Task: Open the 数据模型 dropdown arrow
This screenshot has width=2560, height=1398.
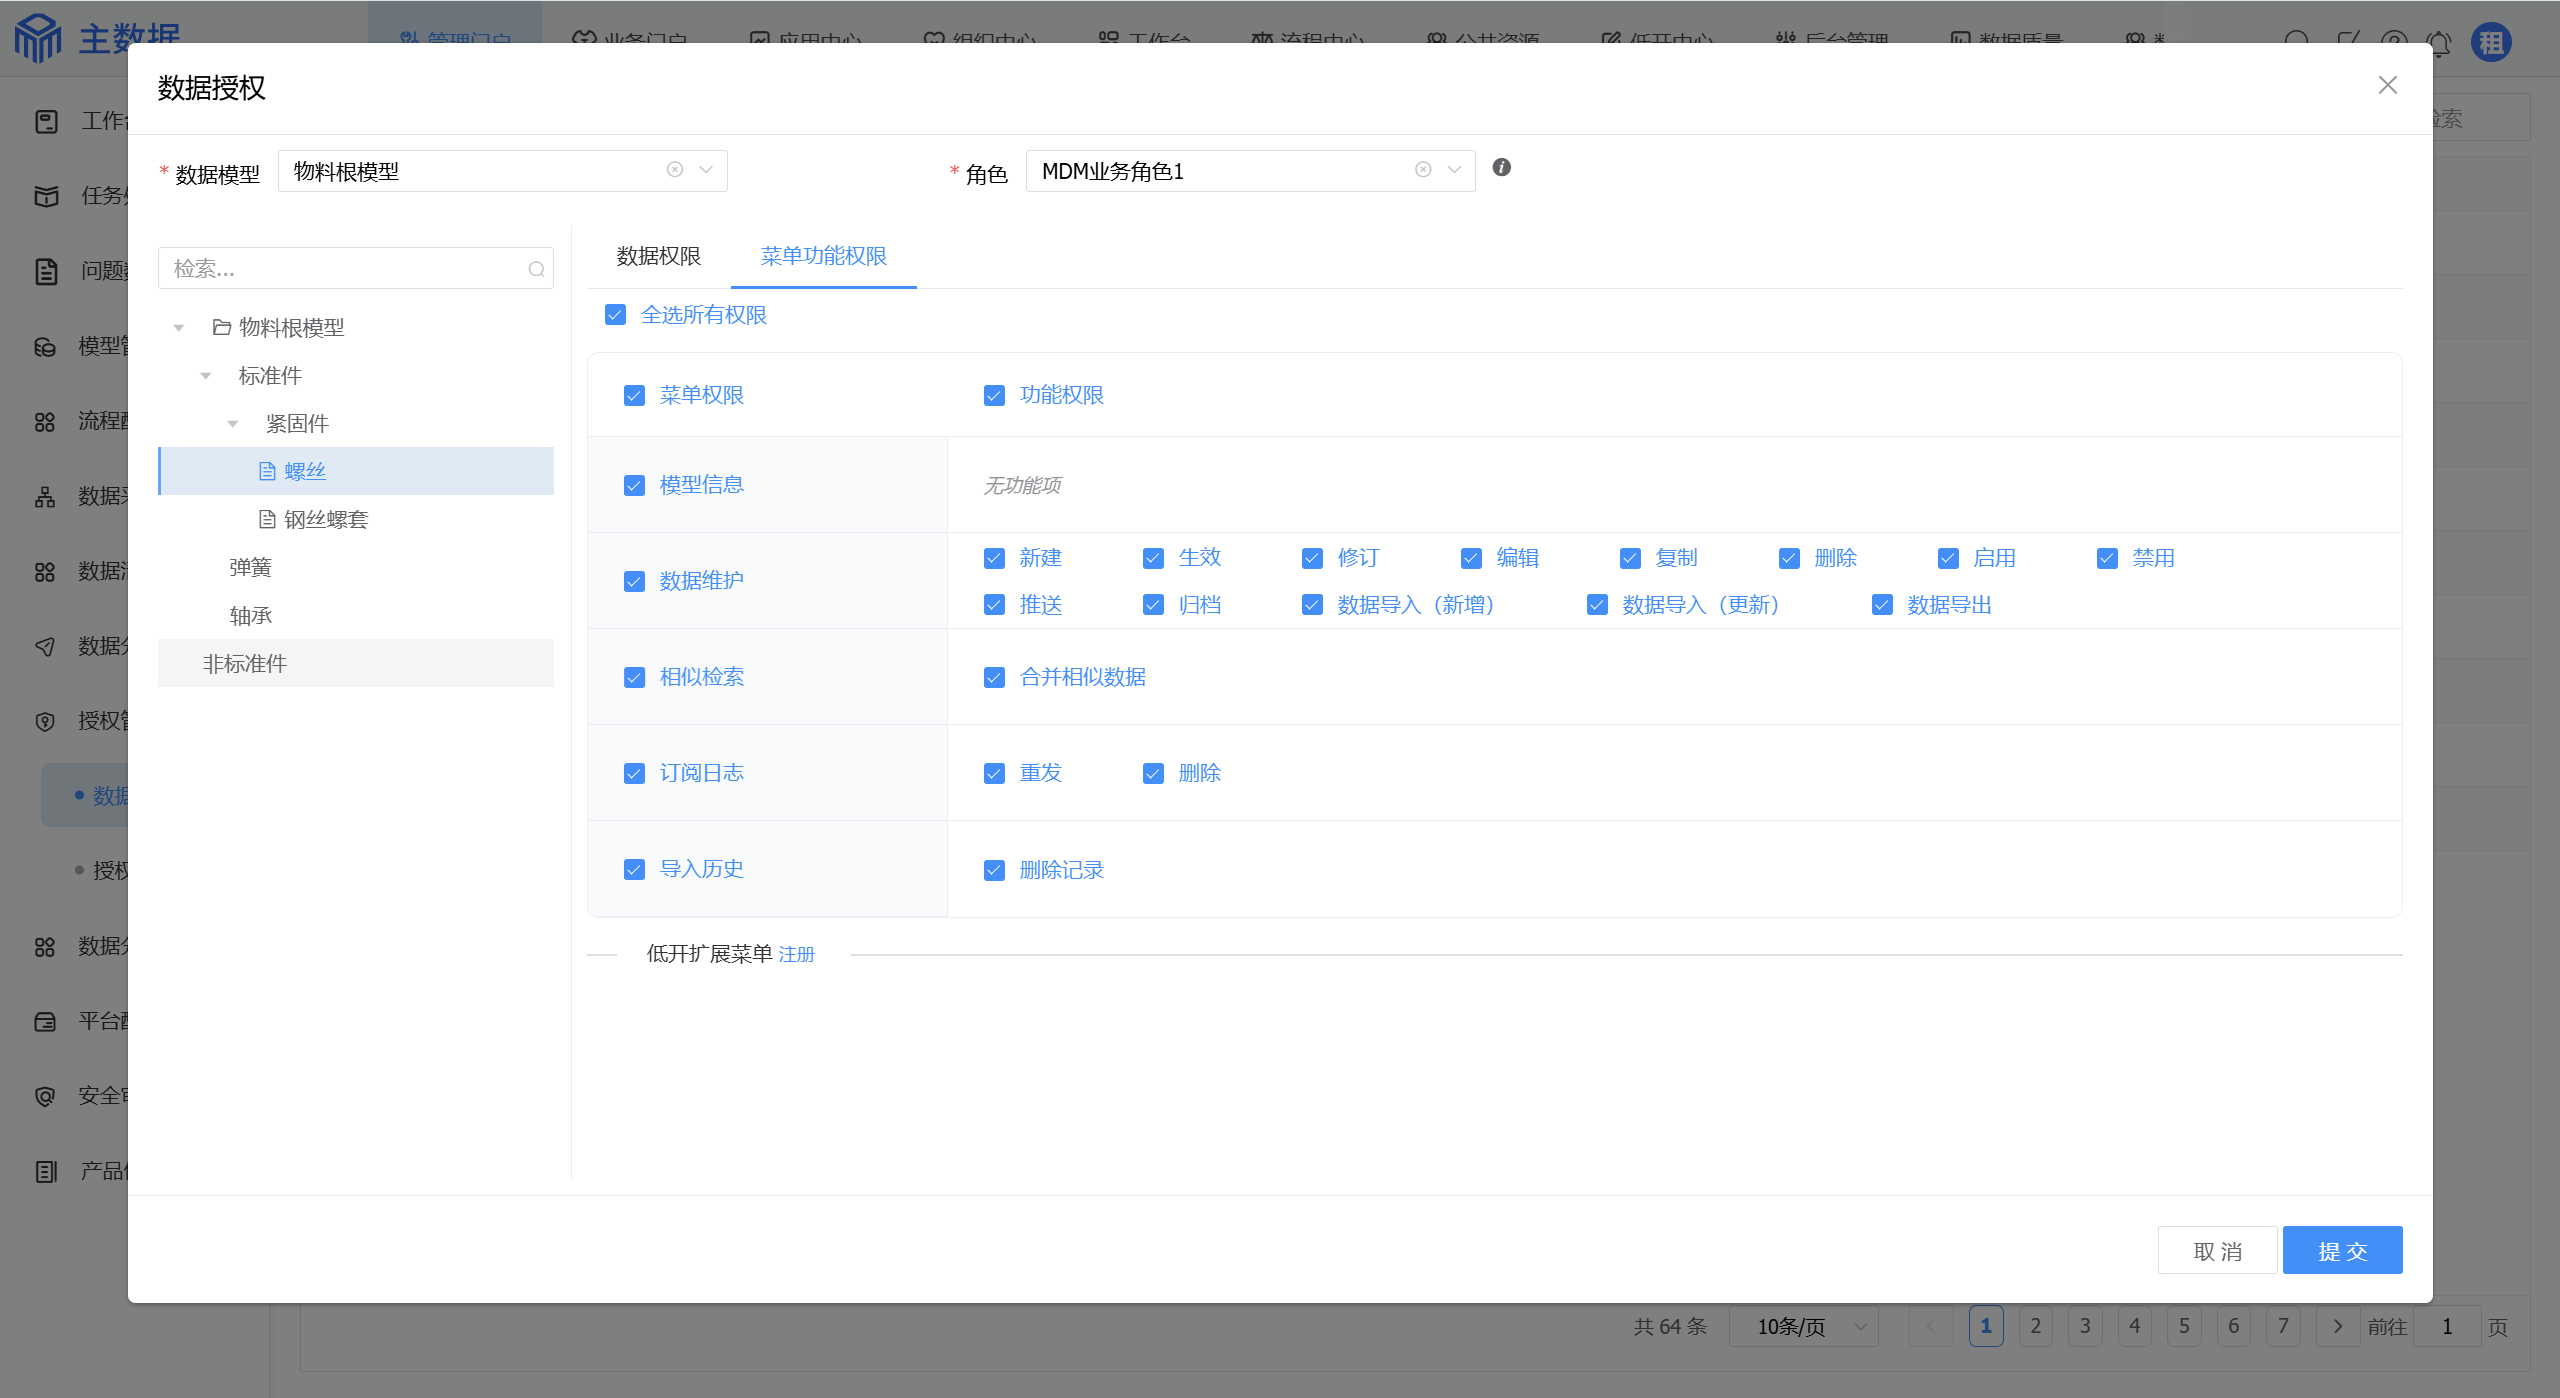Action: (706, 170)
